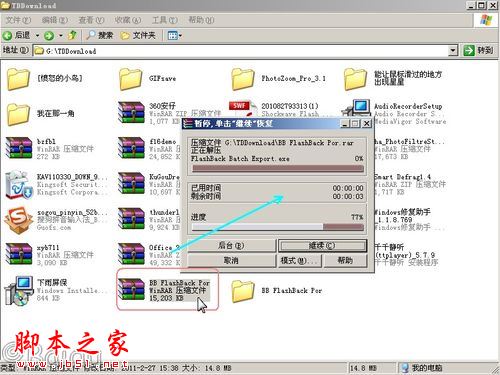Click the Windows修复助手 file name

[x=402, y=216]
